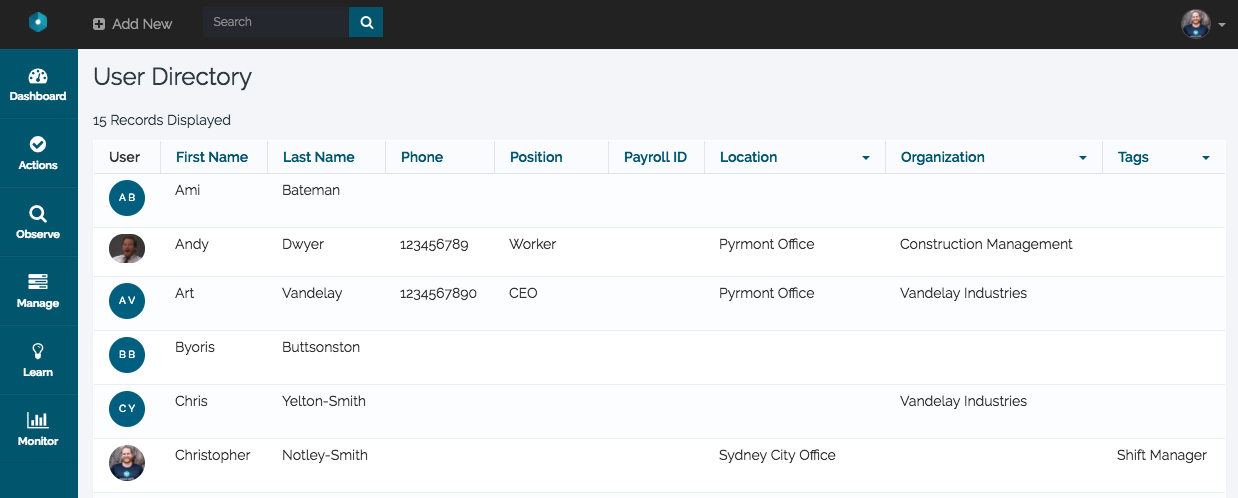Open the Learn lightbulb icon

point(38,351)
